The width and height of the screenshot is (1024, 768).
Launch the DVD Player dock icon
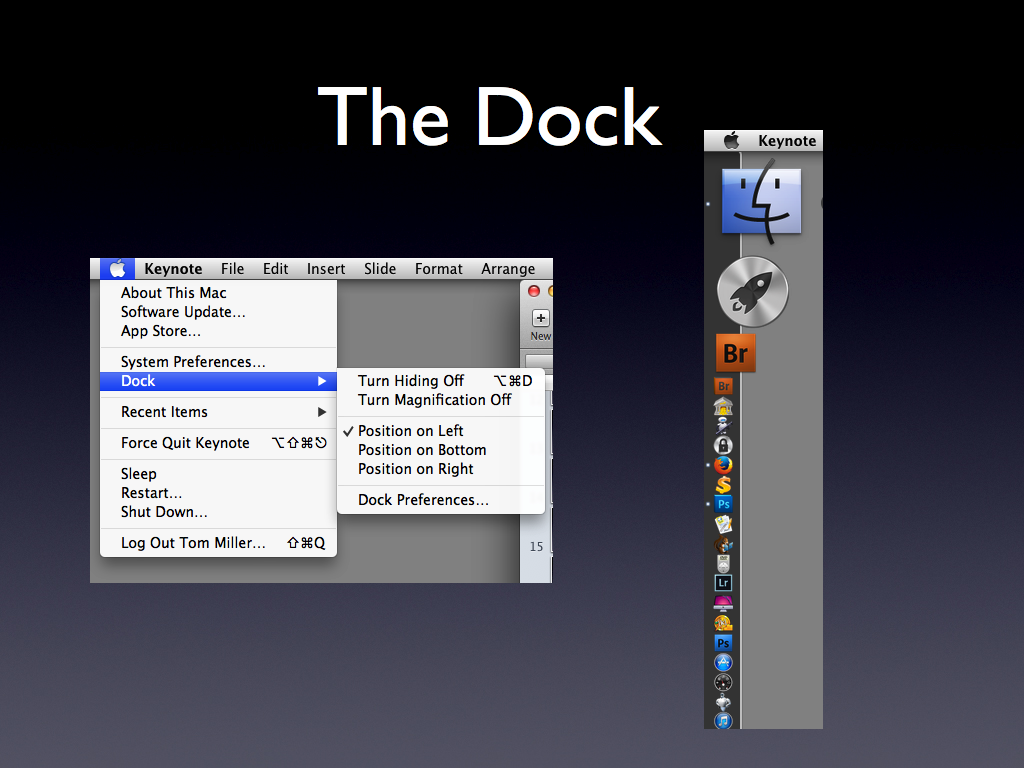(723, 563)
